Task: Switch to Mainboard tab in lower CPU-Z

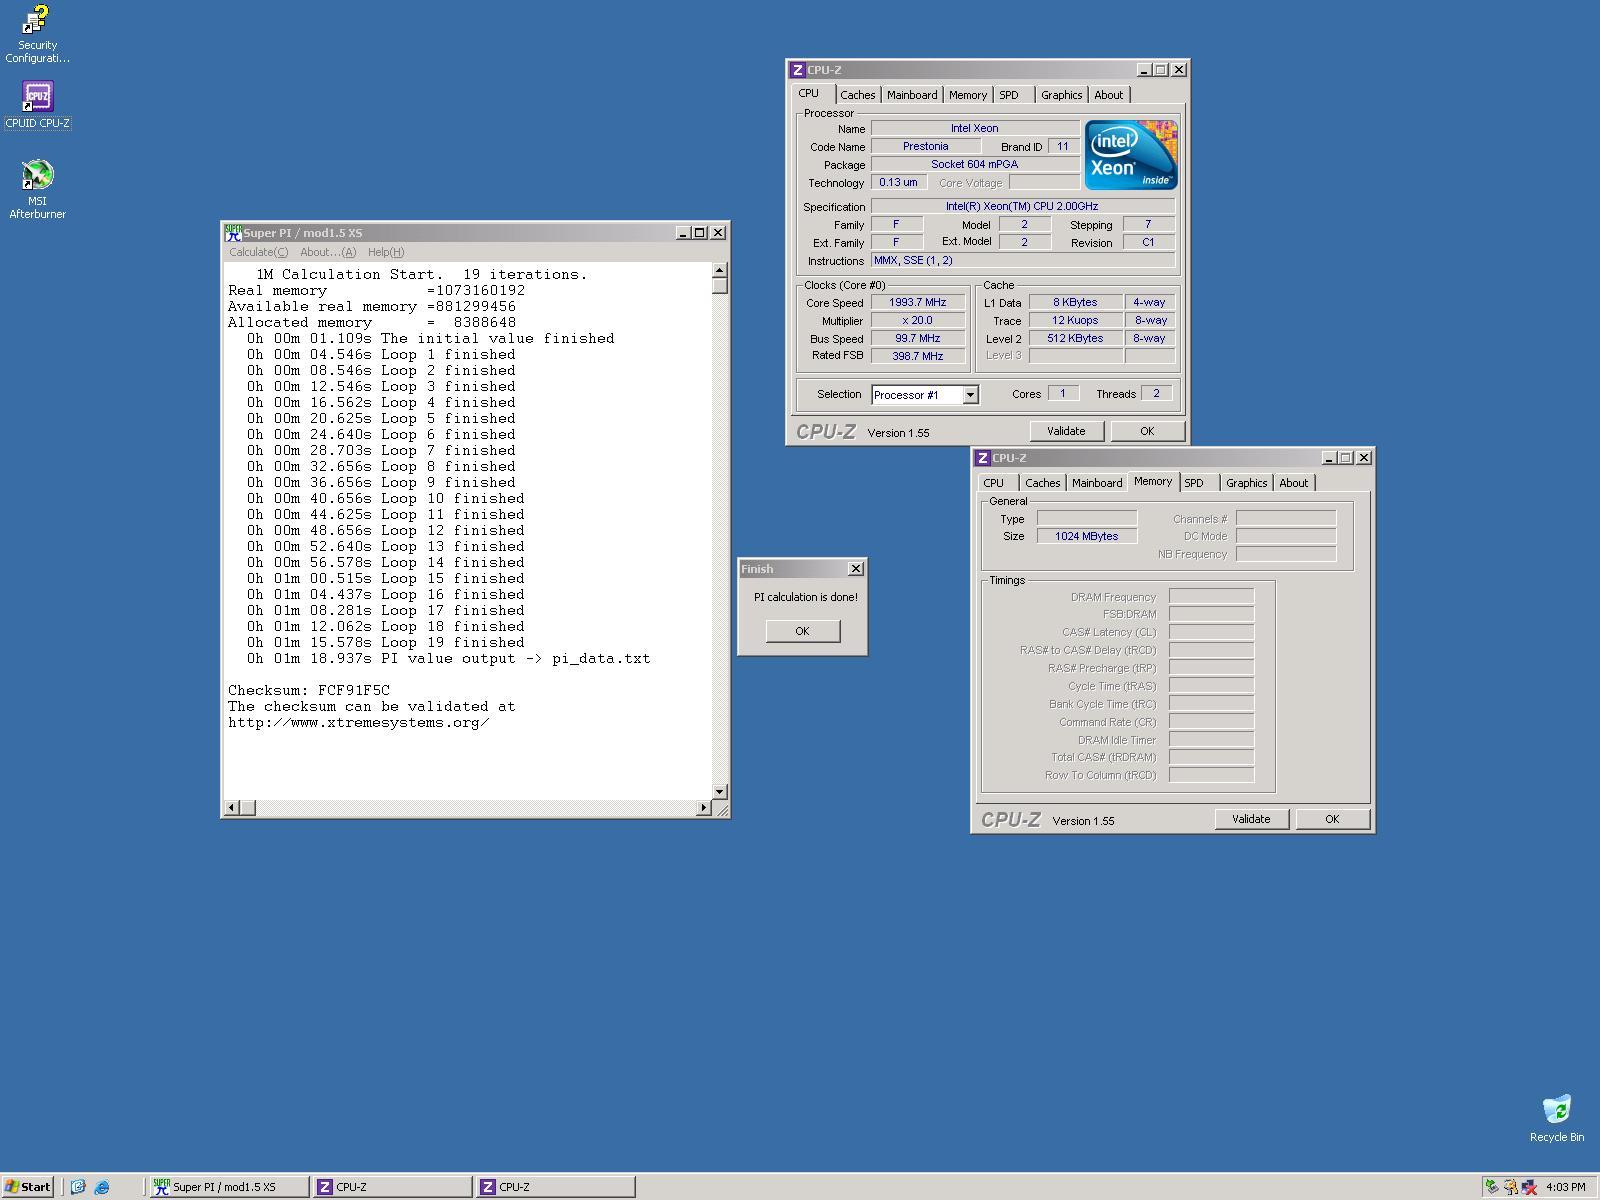Action: point(1097,483)
